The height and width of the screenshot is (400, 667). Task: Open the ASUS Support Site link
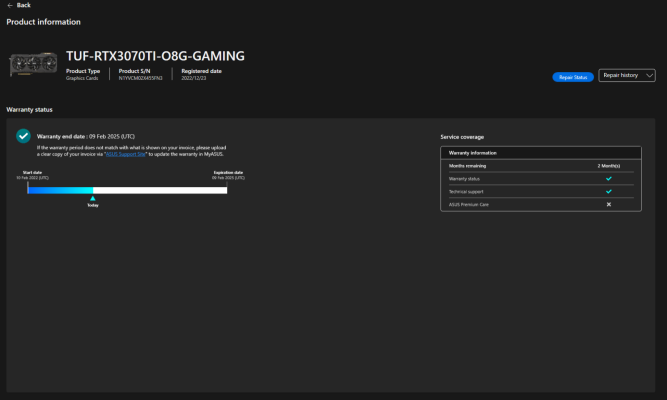(x=126, y=154)
